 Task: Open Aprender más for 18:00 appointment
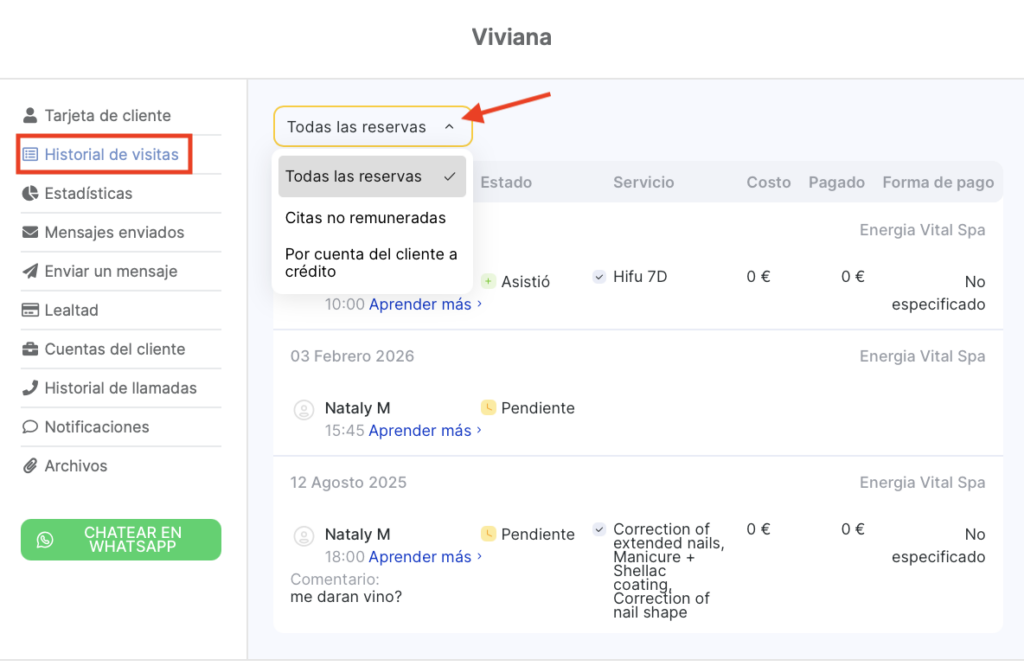pos(420,557)
